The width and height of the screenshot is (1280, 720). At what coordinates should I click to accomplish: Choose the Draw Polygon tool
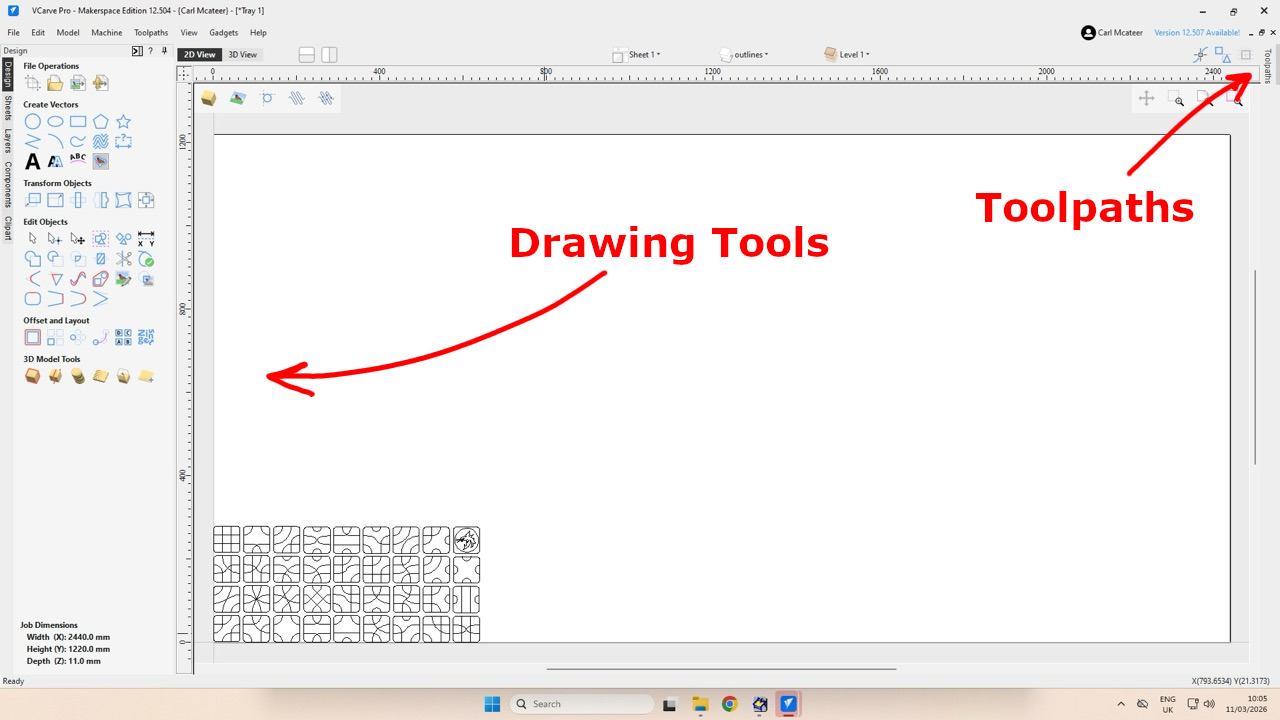[101, 122]
